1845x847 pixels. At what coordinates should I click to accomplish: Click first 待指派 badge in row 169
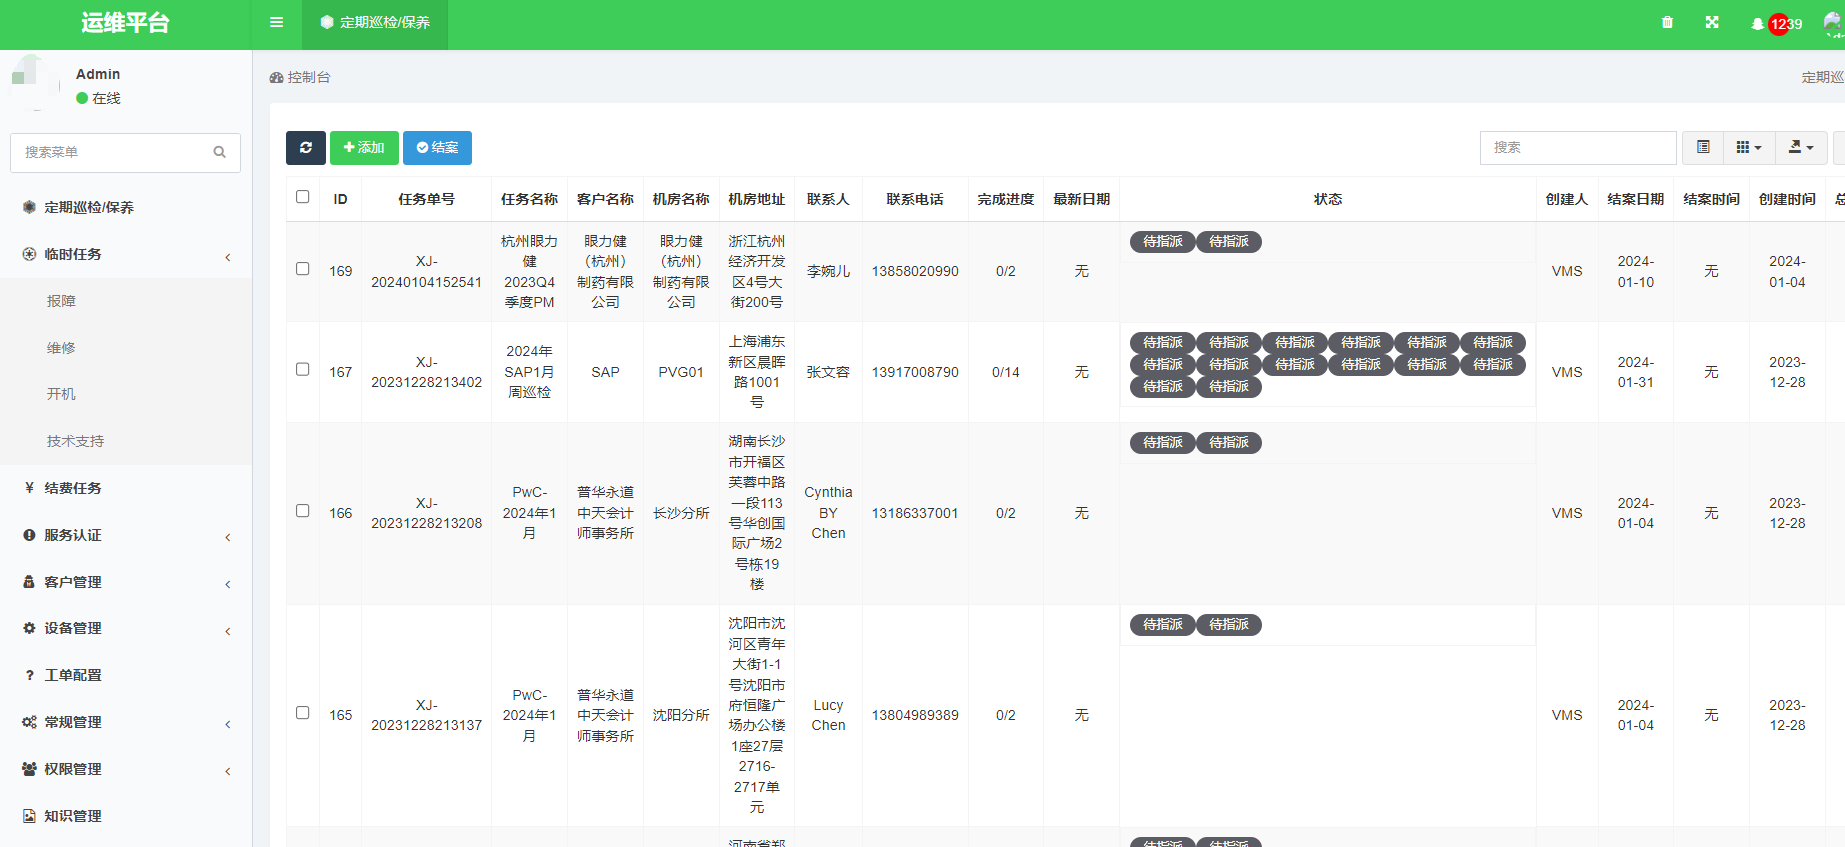point(1163,242)
